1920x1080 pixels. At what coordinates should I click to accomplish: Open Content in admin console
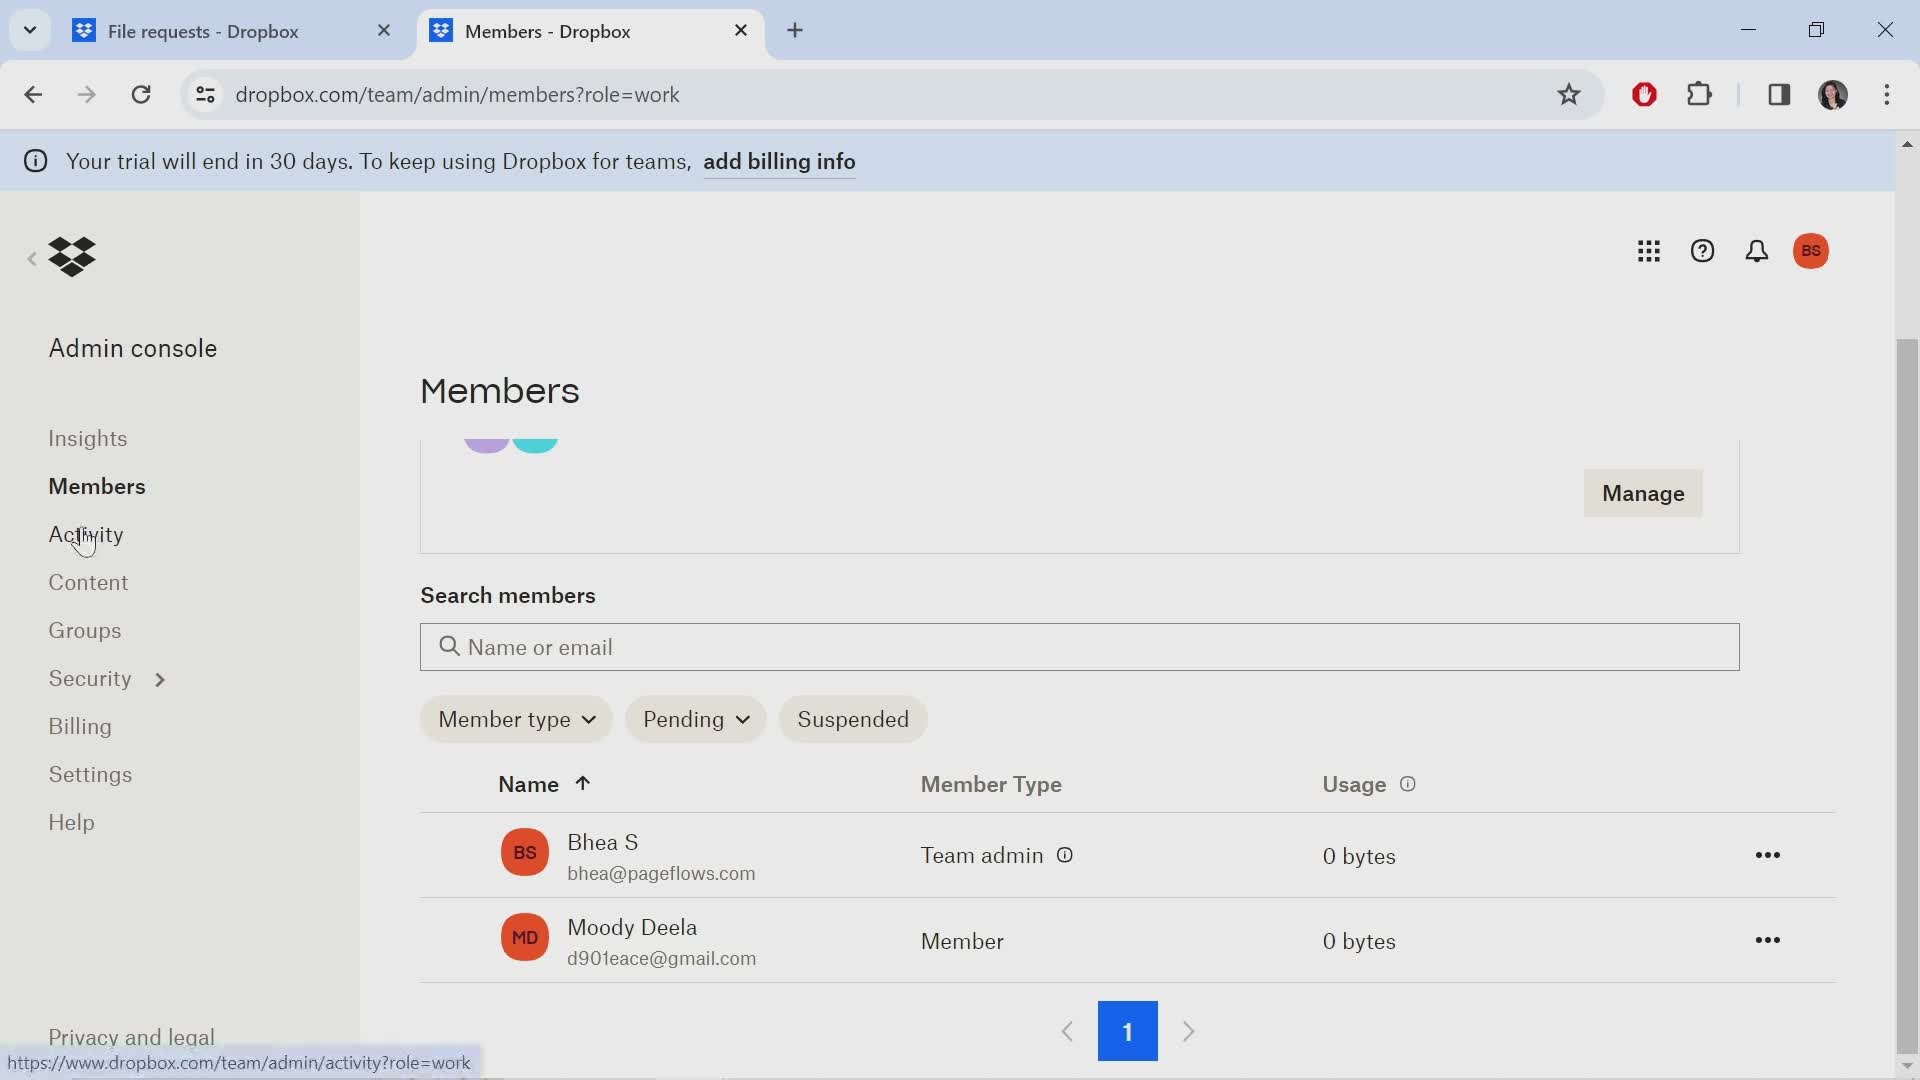tap(88, 583)
